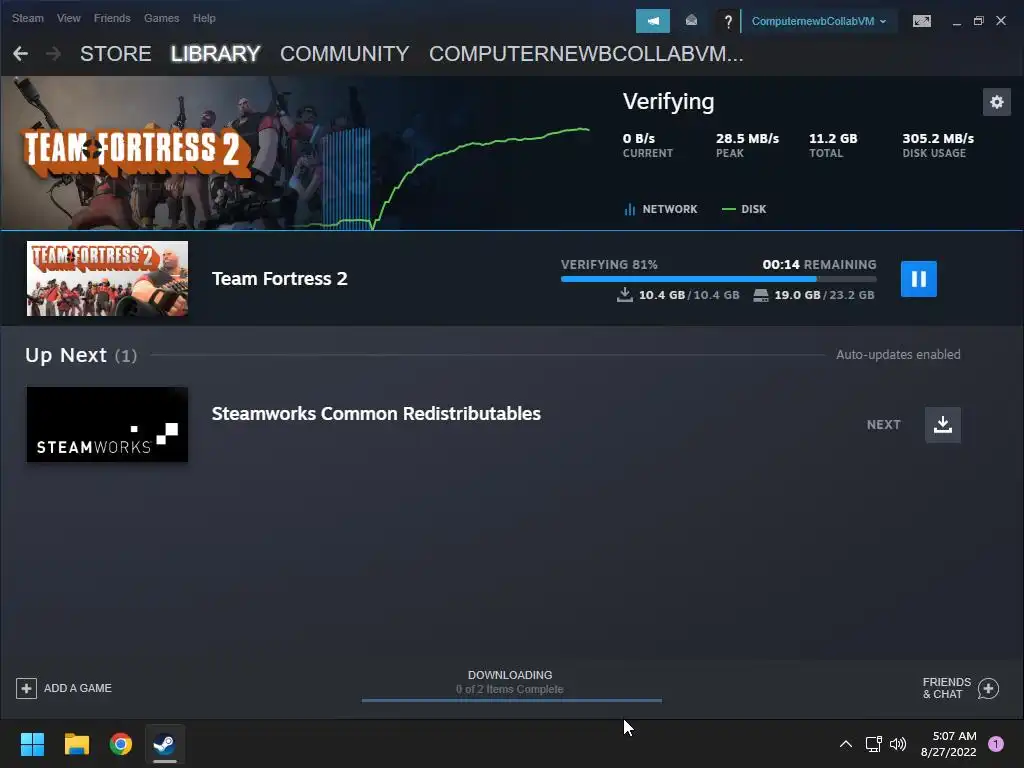This screenshot has width=1024, height=768.
Task: Click the 0 B/s CURRENT stat
Action: [x=647, y=145]
